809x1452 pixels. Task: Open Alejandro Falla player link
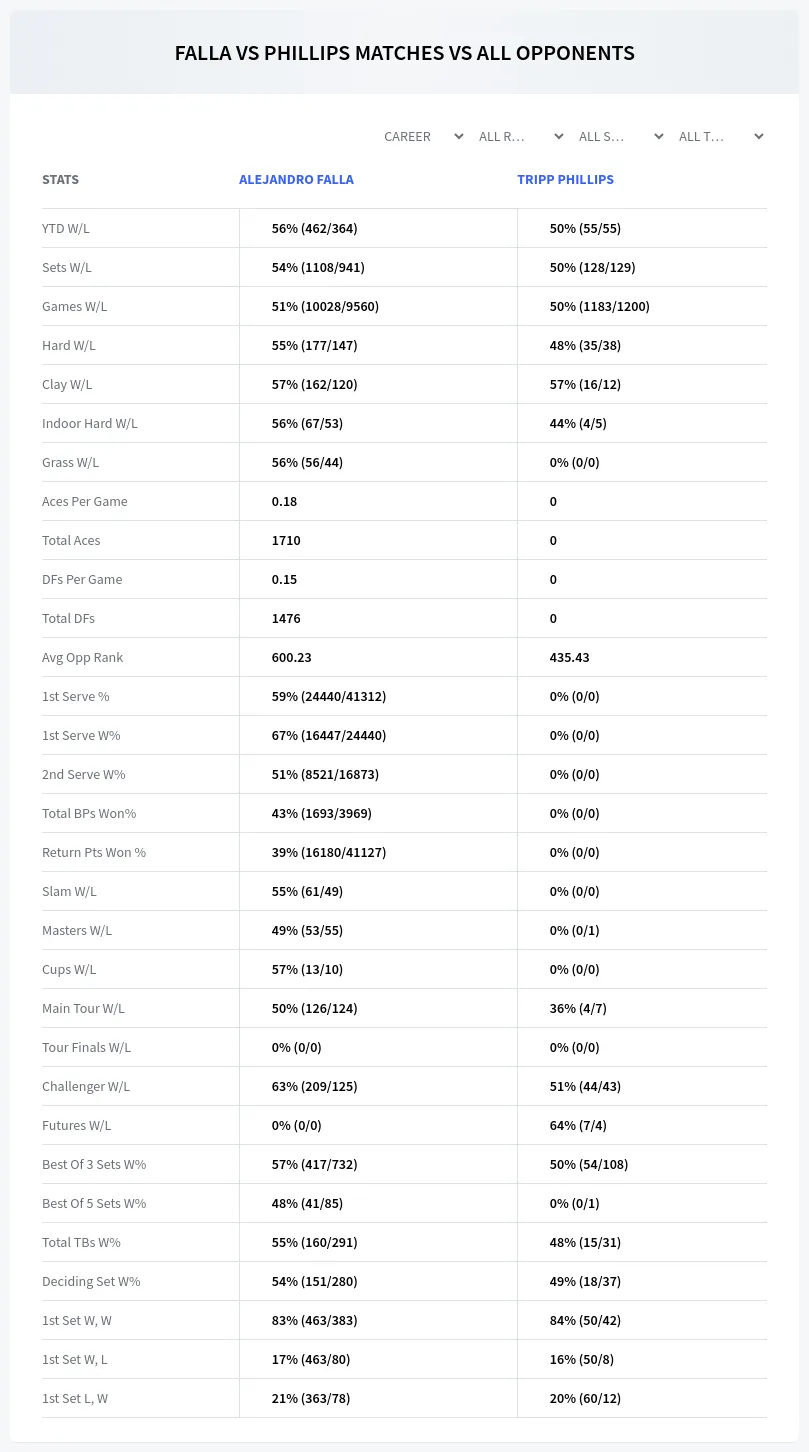tap(296, 180)
